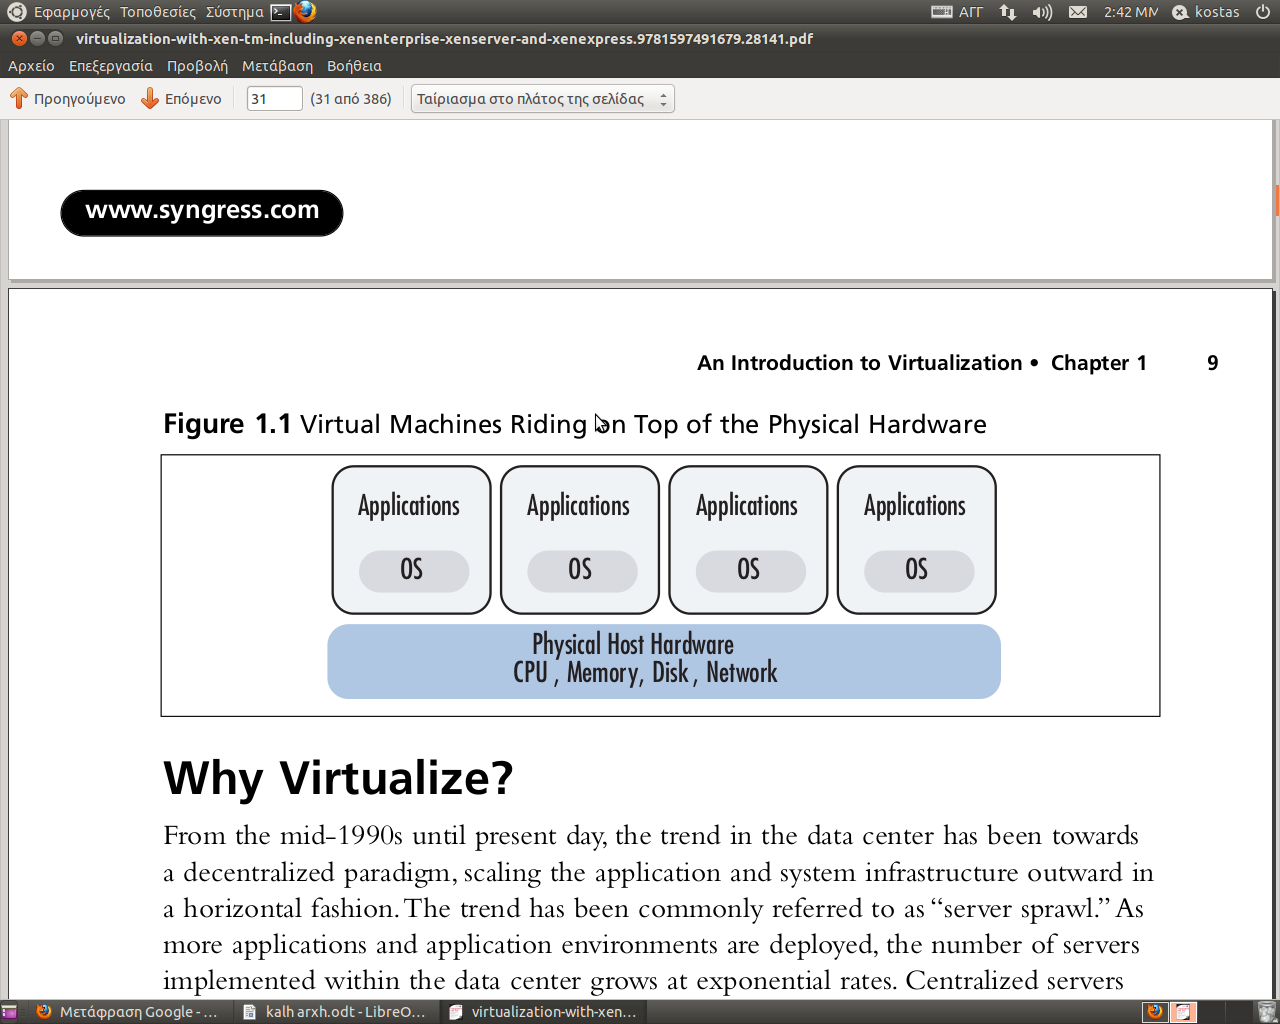1280x1024 pixels.
Task: Click the Ubuntu logo icon in panel
Action: (16, 12)
